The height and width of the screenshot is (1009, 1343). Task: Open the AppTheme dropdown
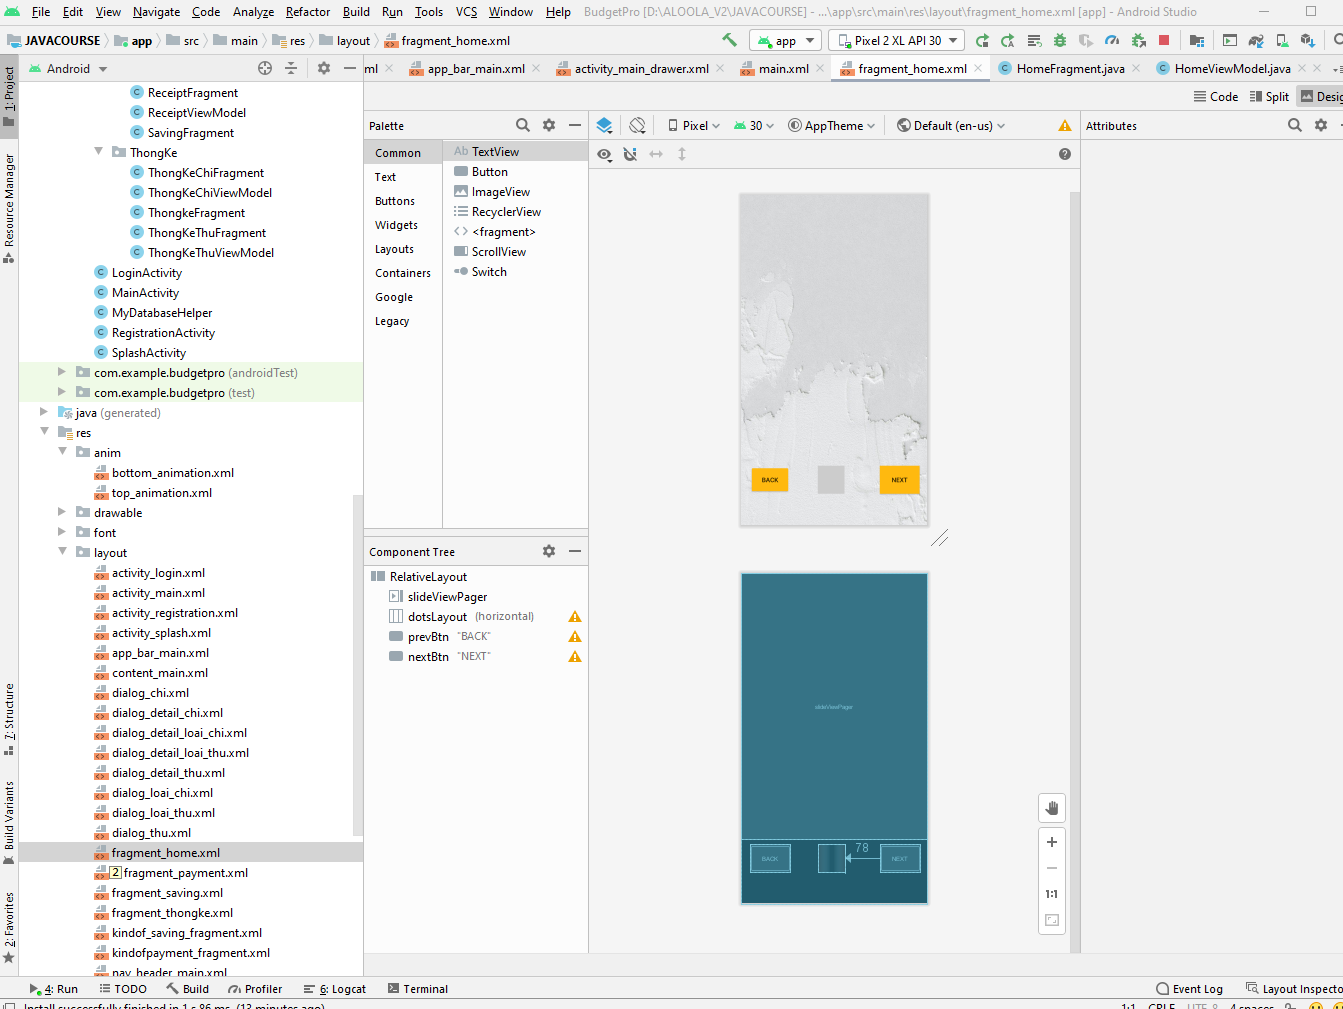coord(832,126)
